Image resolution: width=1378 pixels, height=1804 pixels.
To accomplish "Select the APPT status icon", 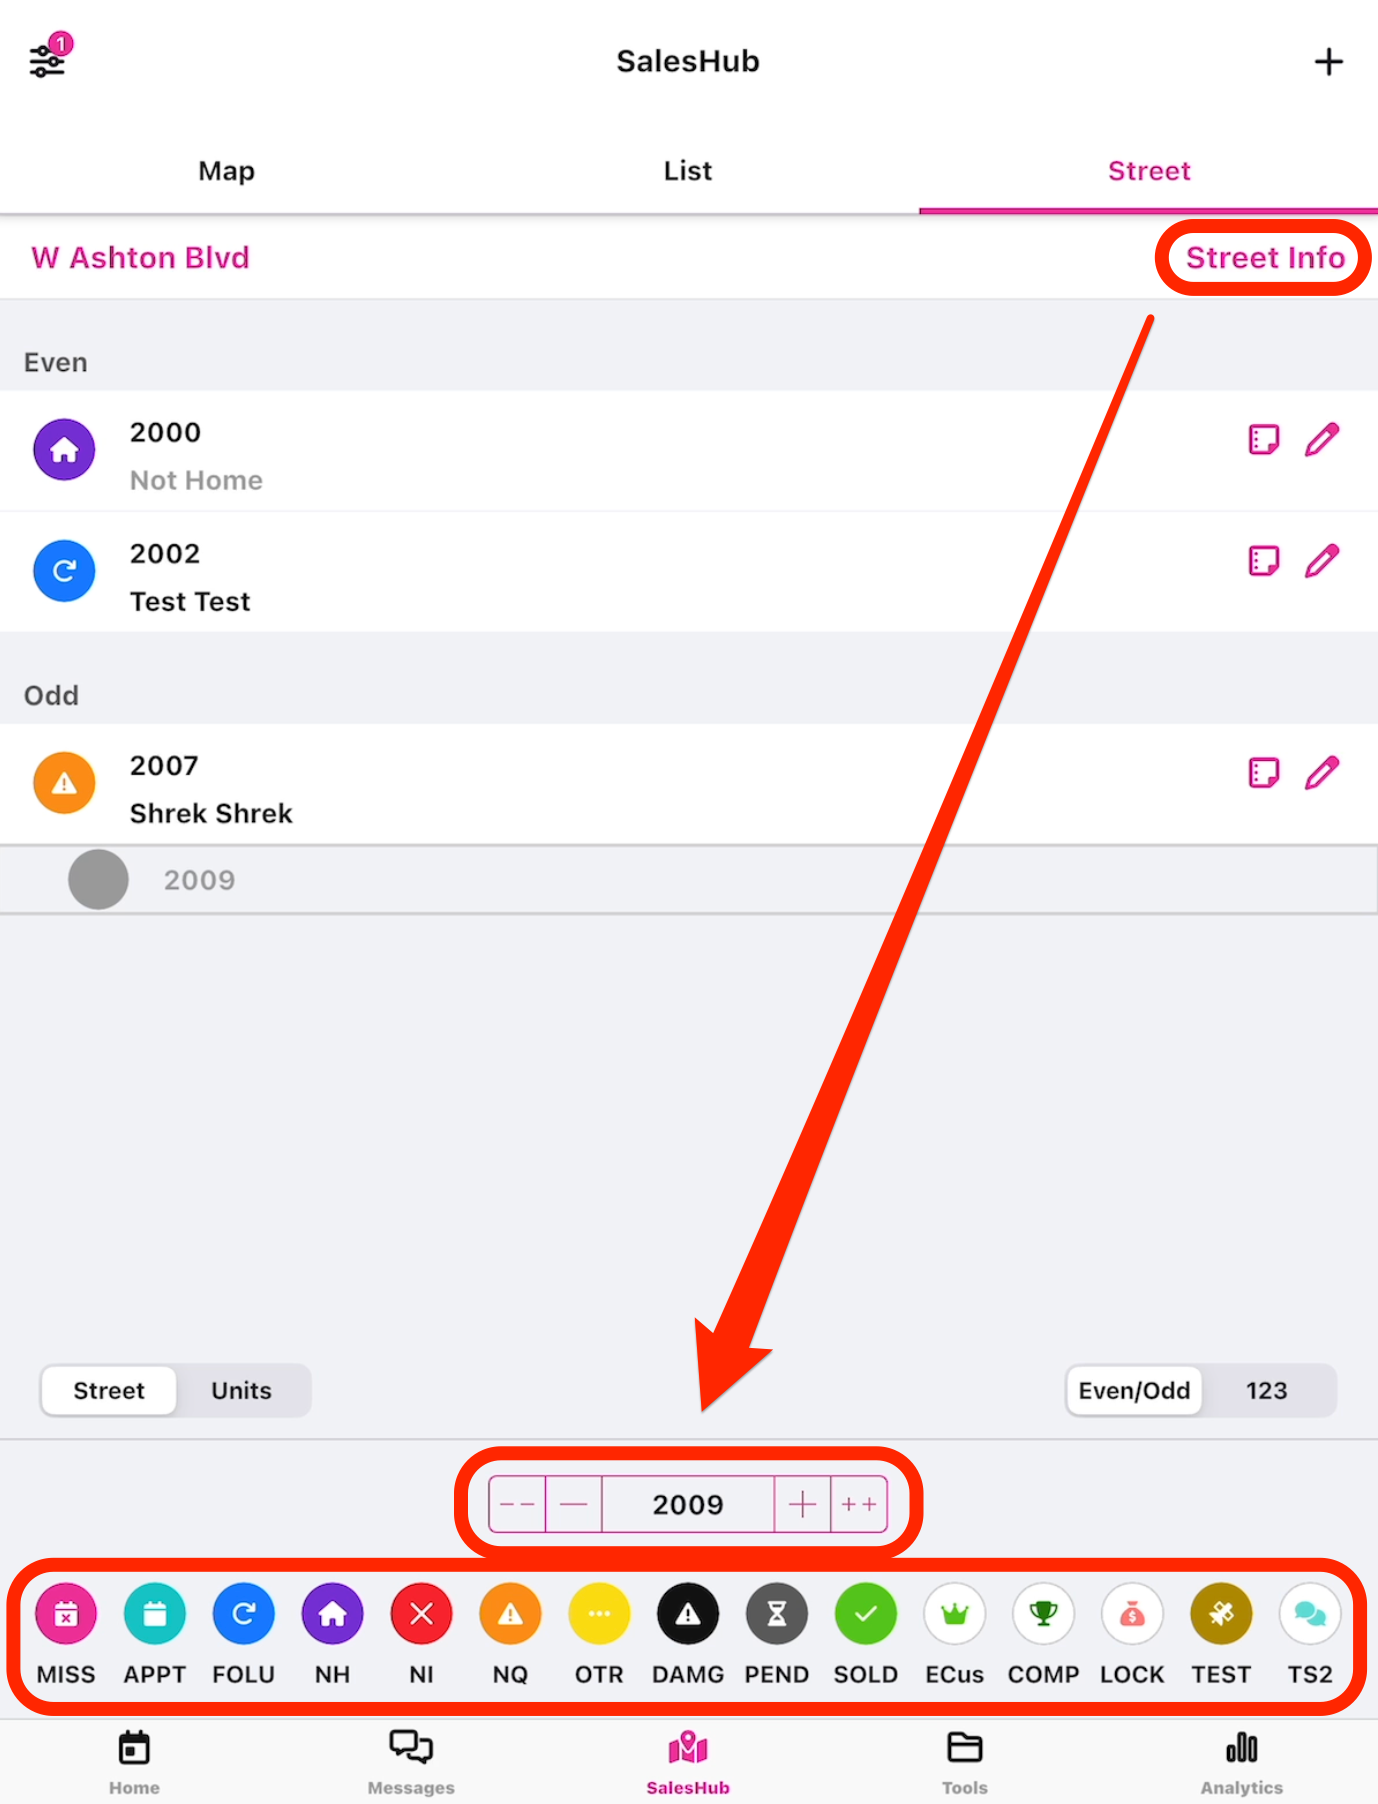I will [x=155, y=1614].
